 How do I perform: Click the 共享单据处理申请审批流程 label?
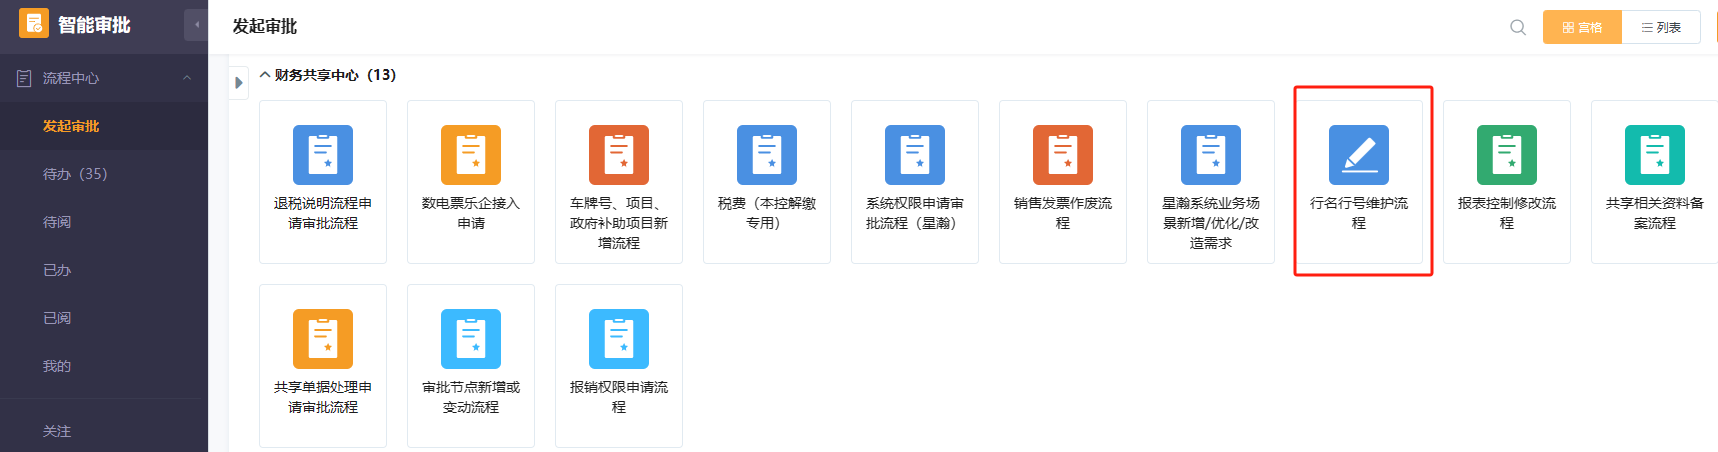[323, 397]
